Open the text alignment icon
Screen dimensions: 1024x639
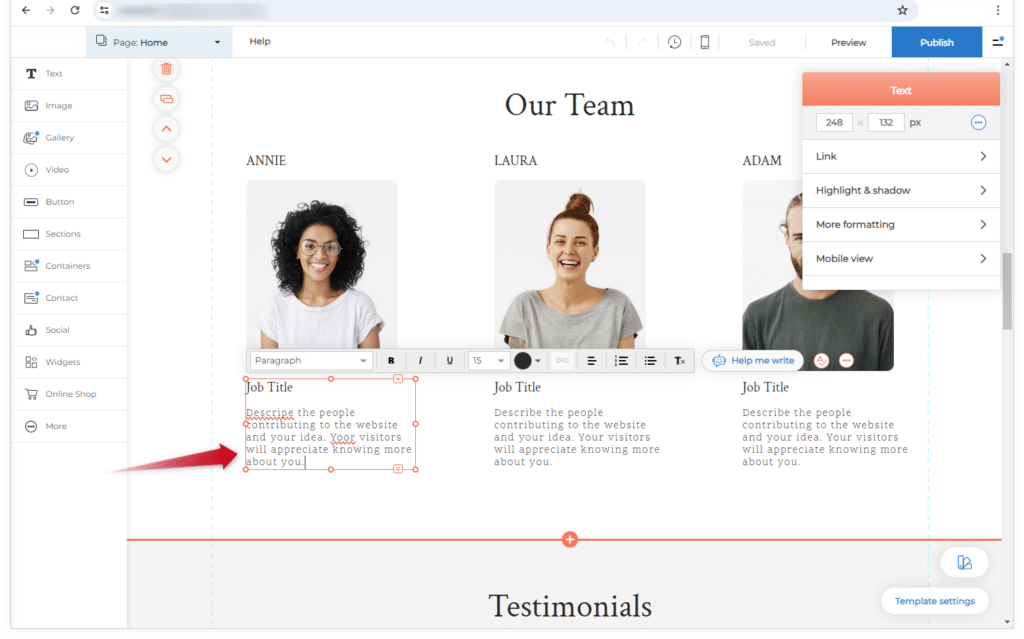point(591,361)
